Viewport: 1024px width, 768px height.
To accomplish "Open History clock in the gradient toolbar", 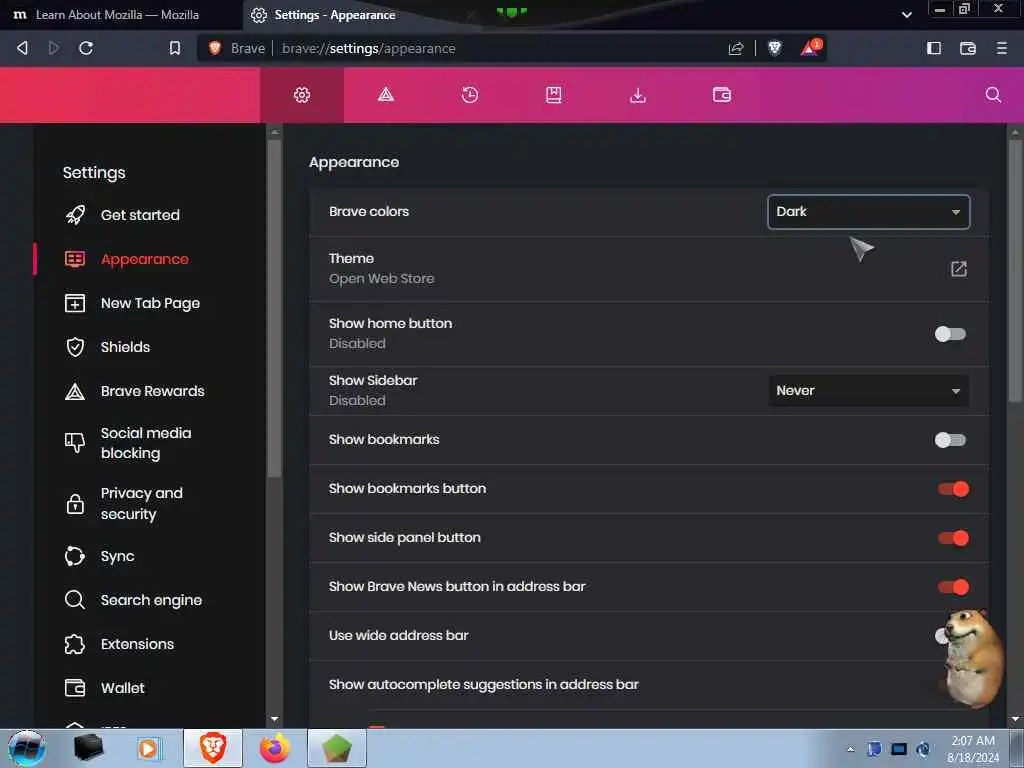I will coord(470,95).
